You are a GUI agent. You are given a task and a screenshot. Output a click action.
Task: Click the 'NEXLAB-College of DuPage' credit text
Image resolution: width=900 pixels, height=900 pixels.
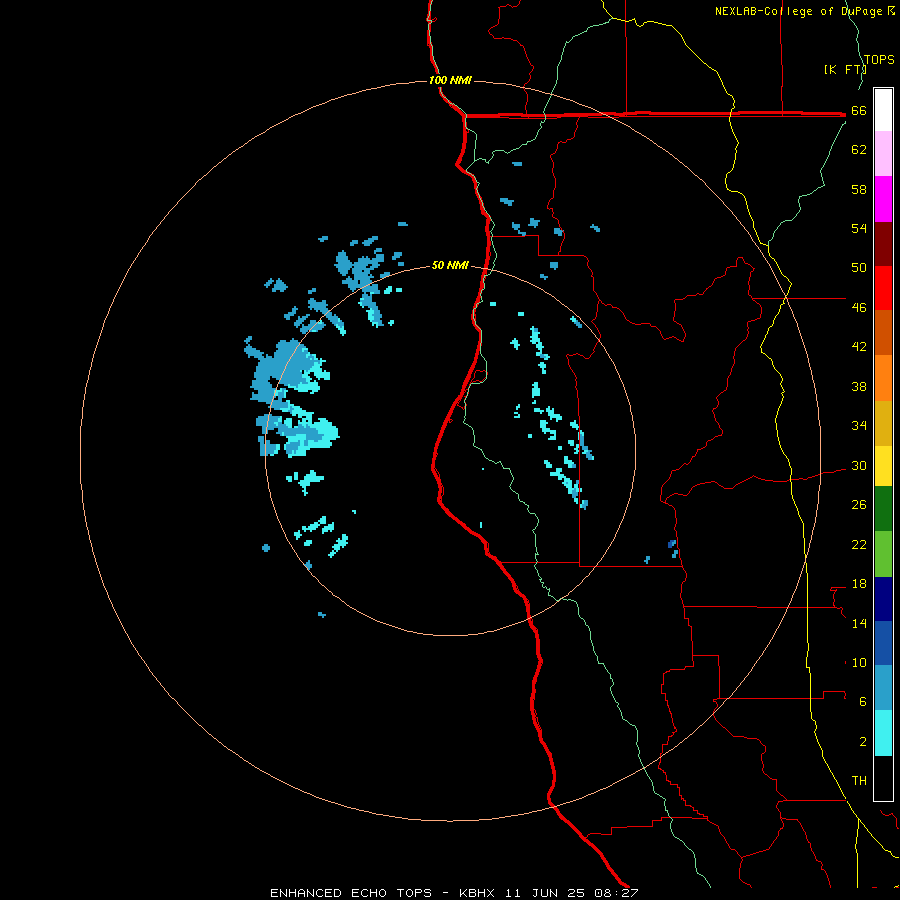801,11
